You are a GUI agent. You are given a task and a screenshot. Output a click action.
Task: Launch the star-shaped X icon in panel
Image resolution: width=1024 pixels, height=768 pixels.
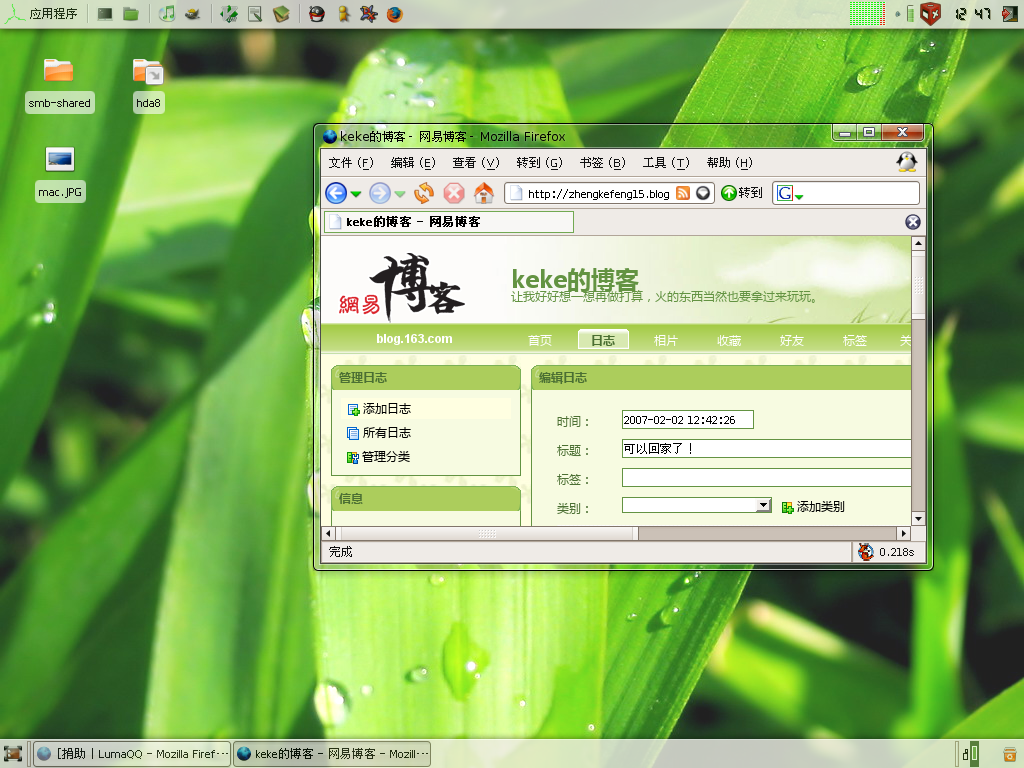368,14
